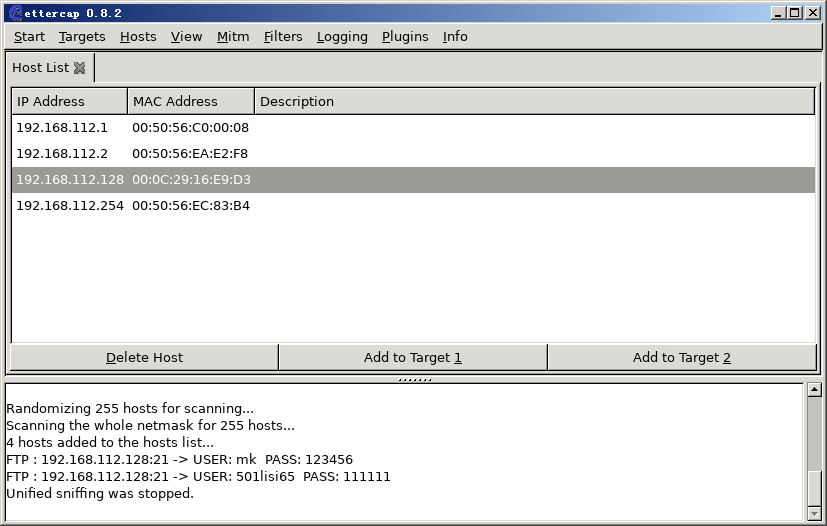
Task: Select host row 192.168.112.254
Action: [x=414, y=205]
